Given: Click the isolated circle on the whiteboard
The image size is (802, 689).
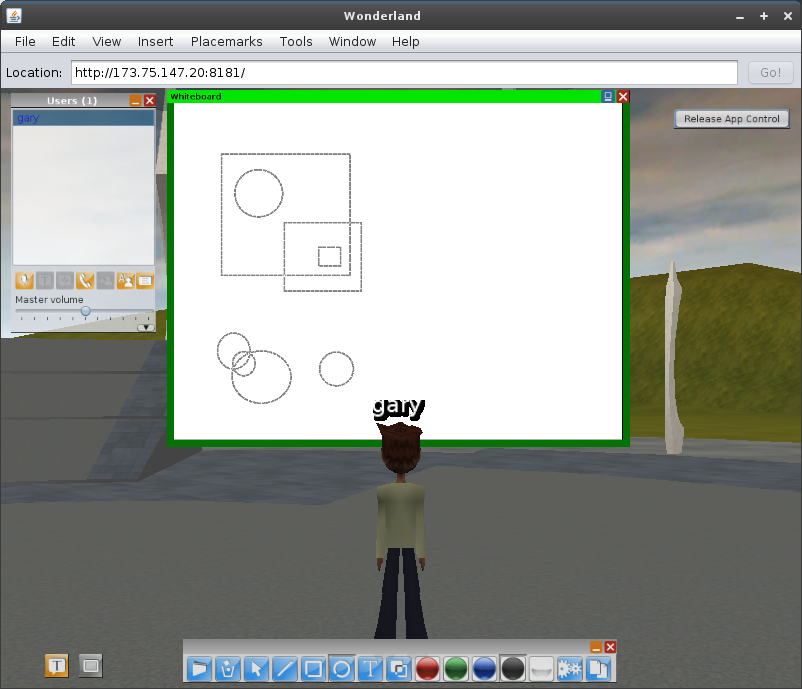Looking at the screenshot, I should [x=336, y=369].
